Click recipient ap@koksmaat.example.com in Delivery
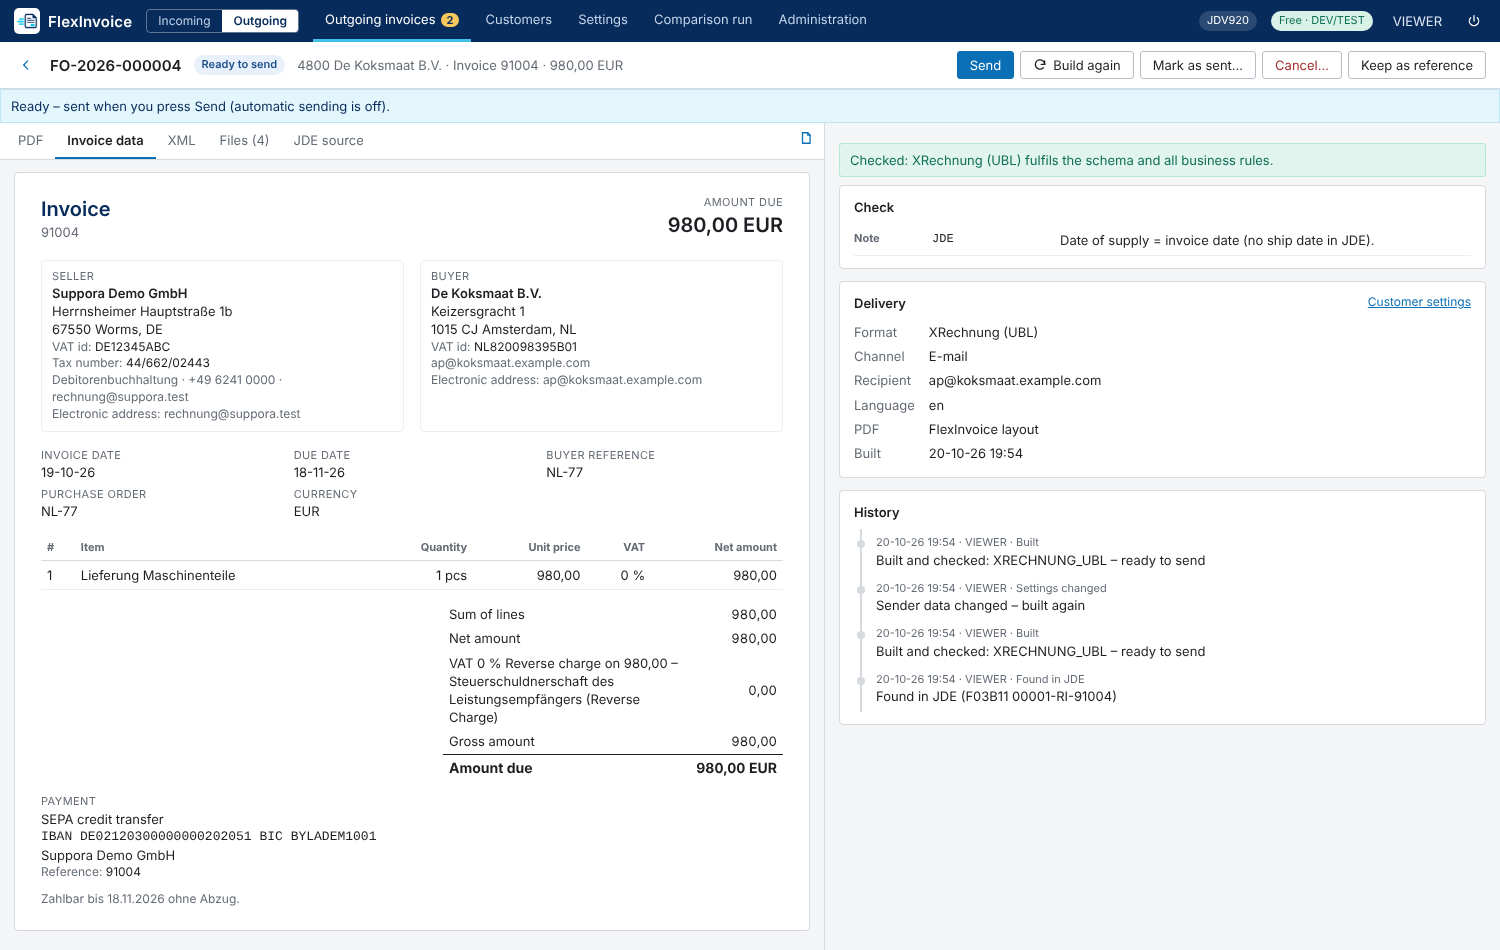Image resolution: width=1500 pixels, height=950 pixels. coord(1015,381)
